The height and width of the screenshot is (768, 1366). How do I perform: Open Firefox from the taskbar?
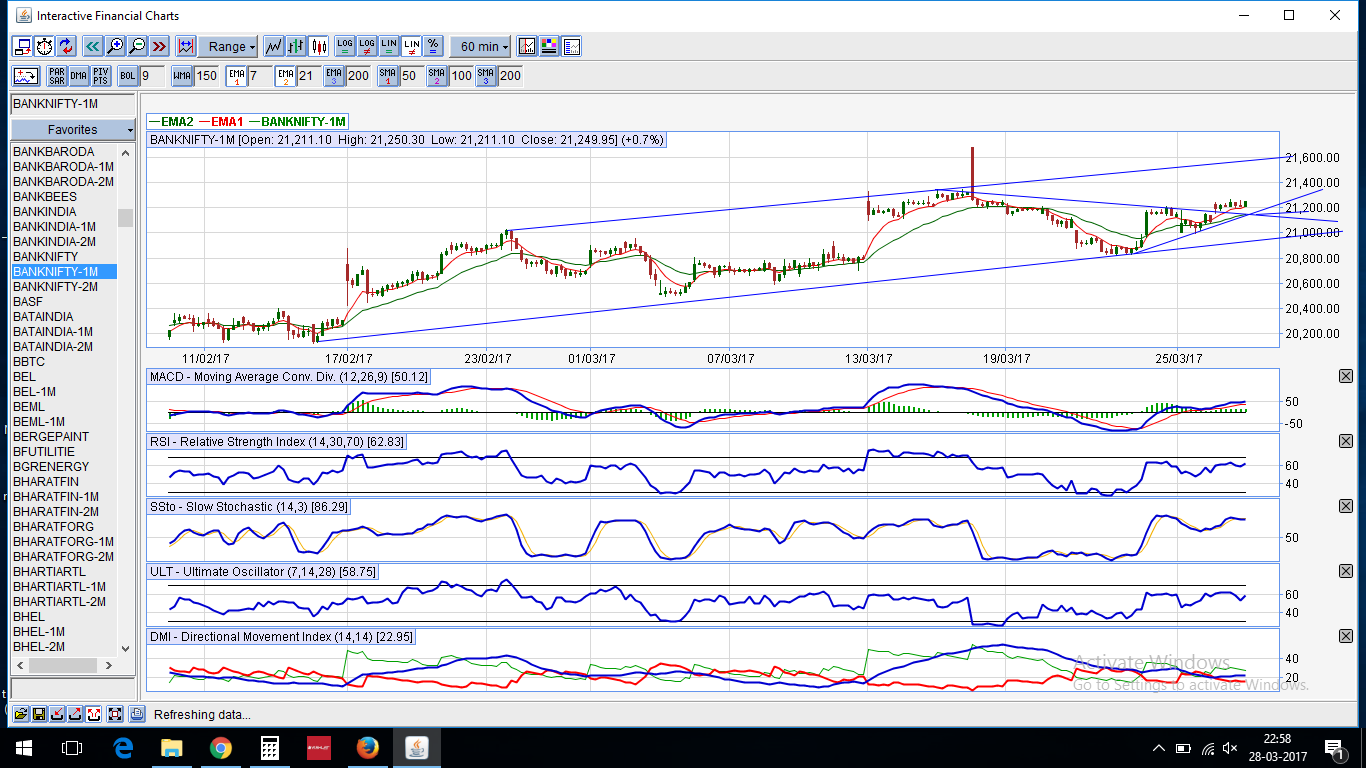pyautogui.click(x=367, y=747)
